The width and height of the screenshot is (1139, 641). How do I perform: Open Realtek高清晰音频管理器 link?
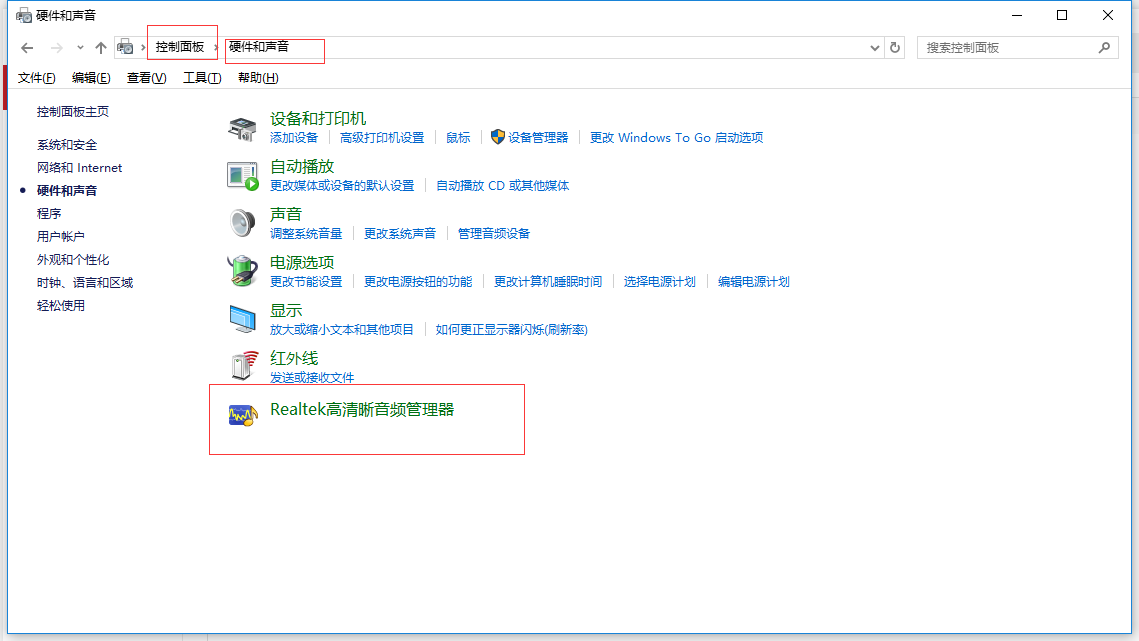362,410
